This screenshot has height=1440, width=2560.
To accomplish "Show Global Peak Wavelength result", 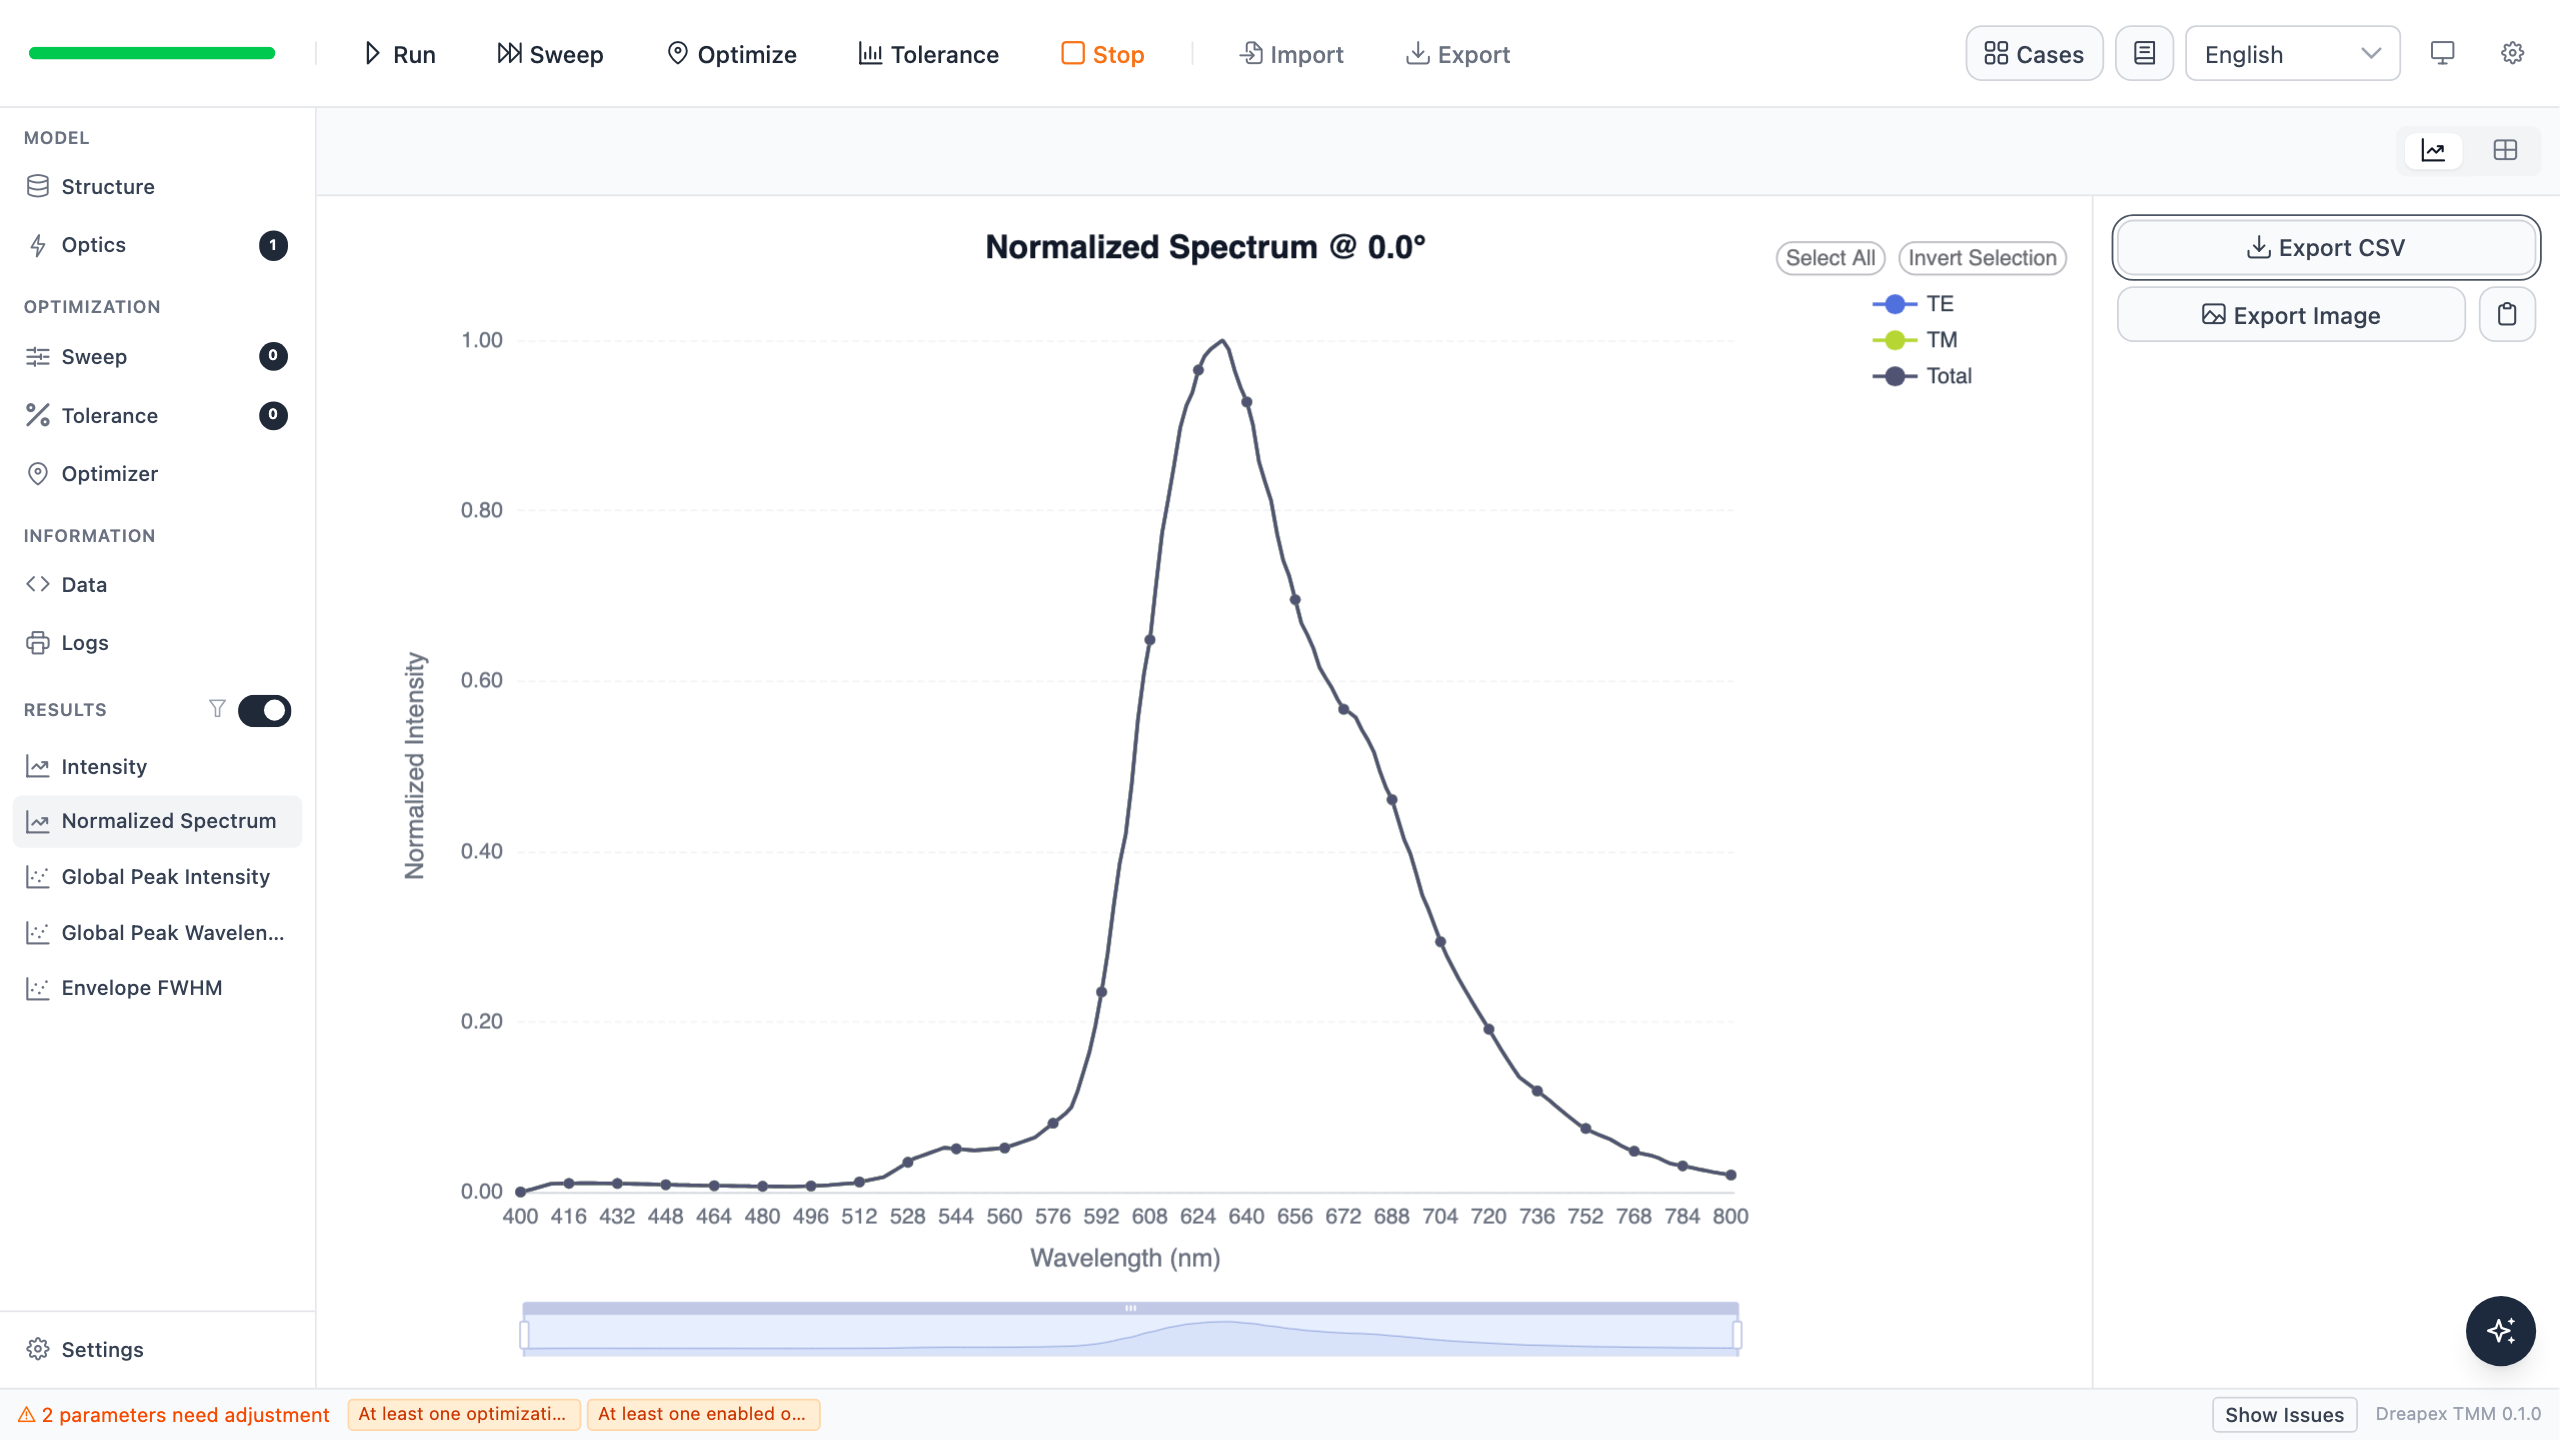I will click(157, 933).
